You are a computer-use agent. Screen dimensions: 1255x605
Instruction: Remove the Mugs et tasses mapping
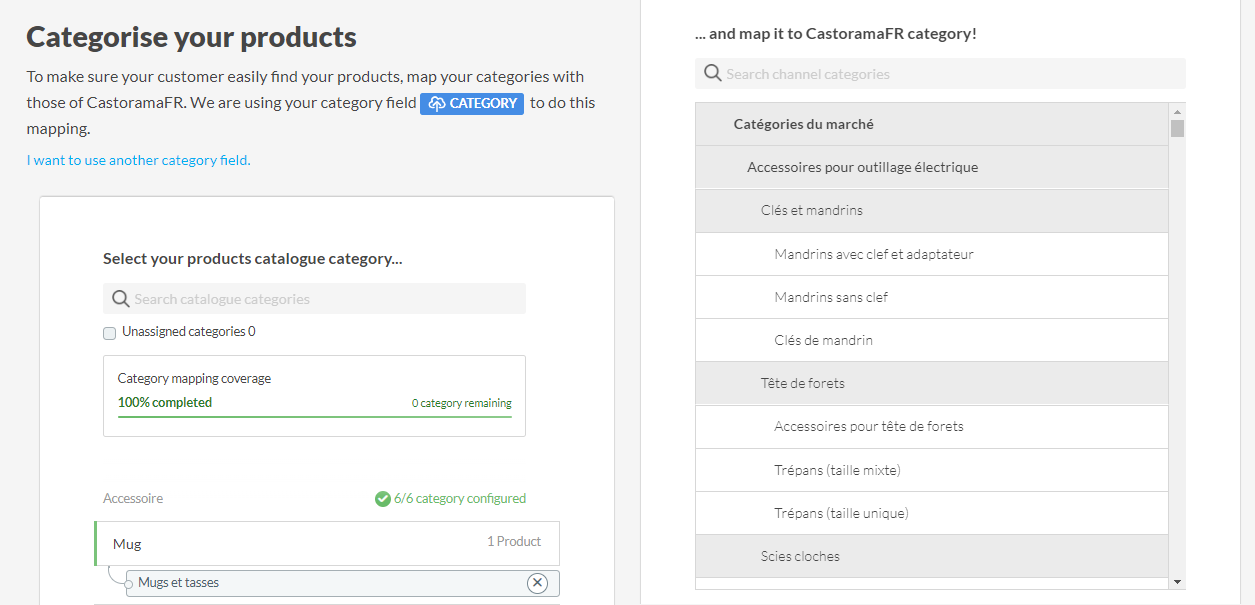coord(537,583)
